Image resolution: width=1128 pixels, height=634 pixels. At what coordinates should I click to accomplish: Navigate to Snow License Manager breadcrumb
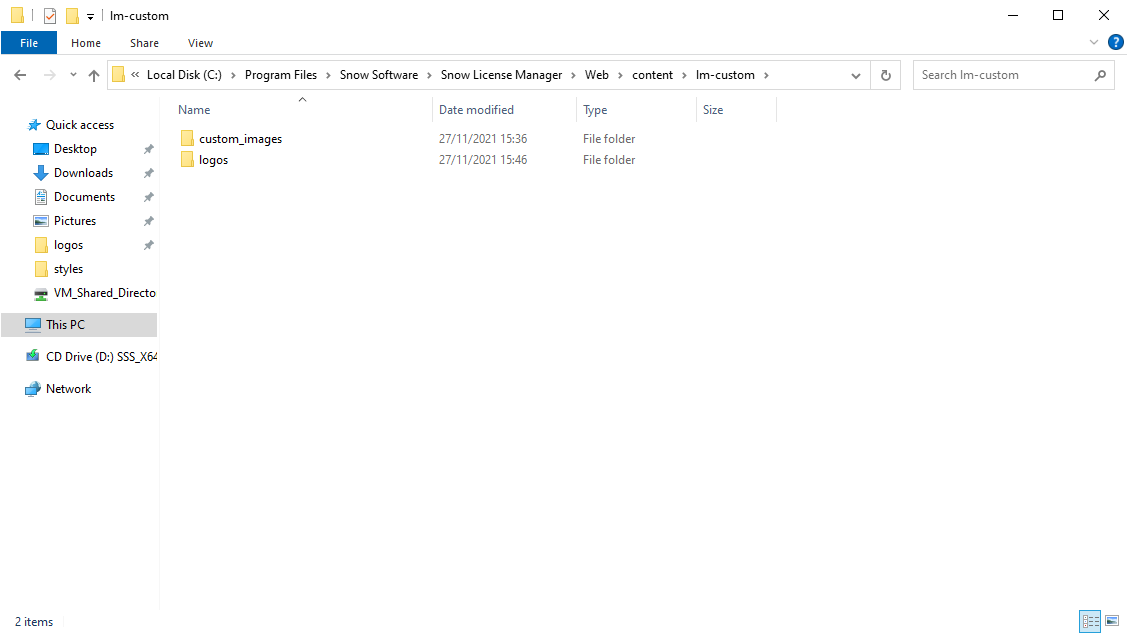tap(501, 75)
